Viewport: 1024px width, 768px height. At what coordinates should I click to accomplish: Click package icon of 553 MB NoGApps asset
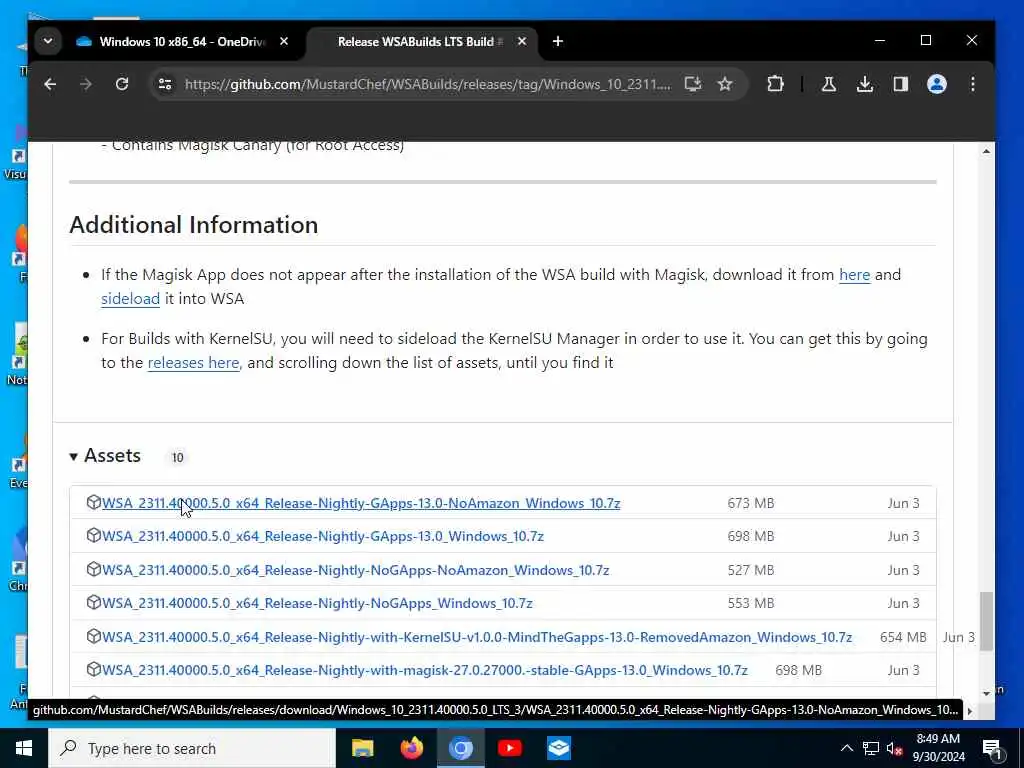point(93,602)
